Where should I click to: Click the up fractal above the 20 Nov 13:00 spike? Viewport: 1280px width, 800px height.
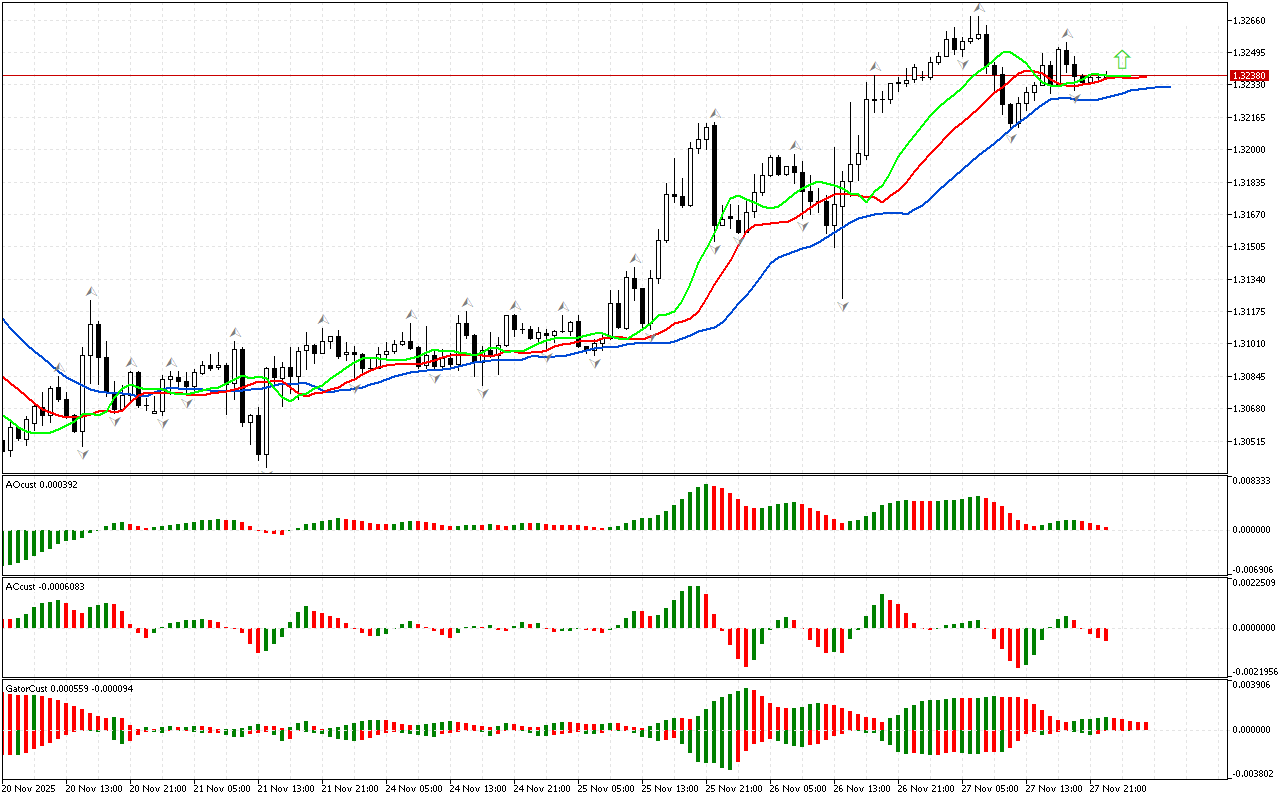91,291
